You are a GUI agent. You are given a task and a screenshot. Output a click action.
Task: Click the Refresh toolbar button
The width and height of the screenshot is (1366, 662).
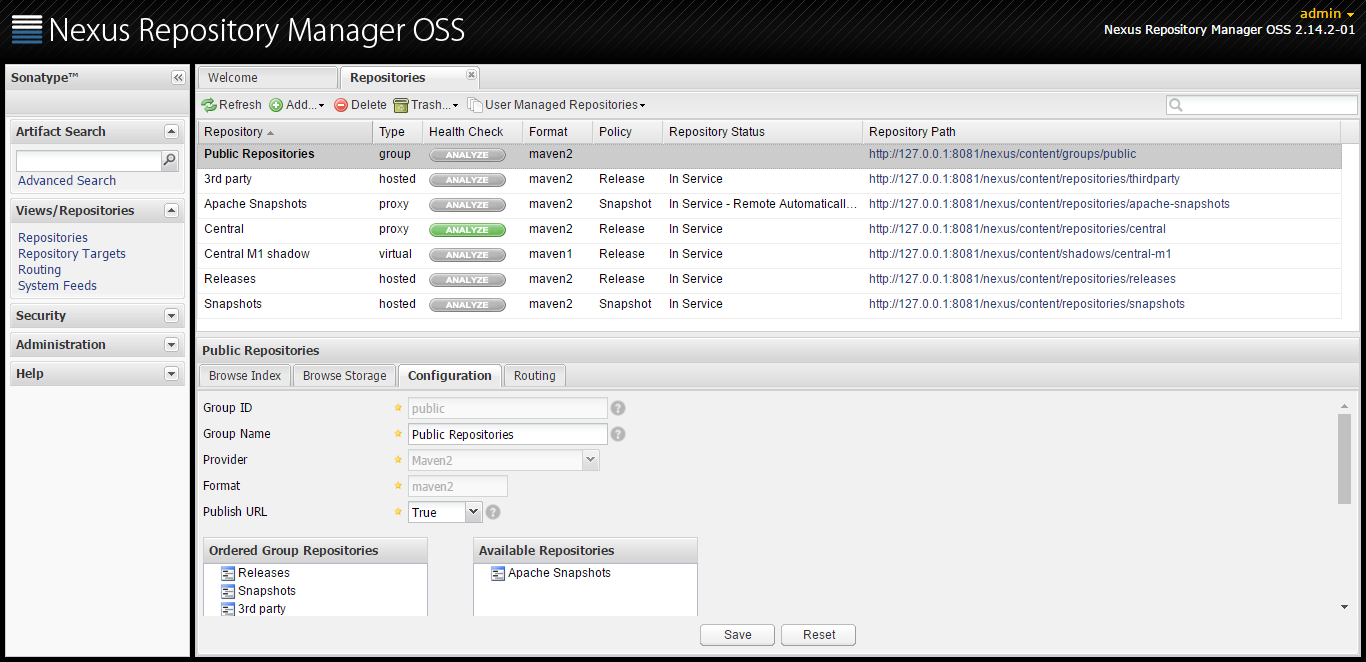coord(231,105)
